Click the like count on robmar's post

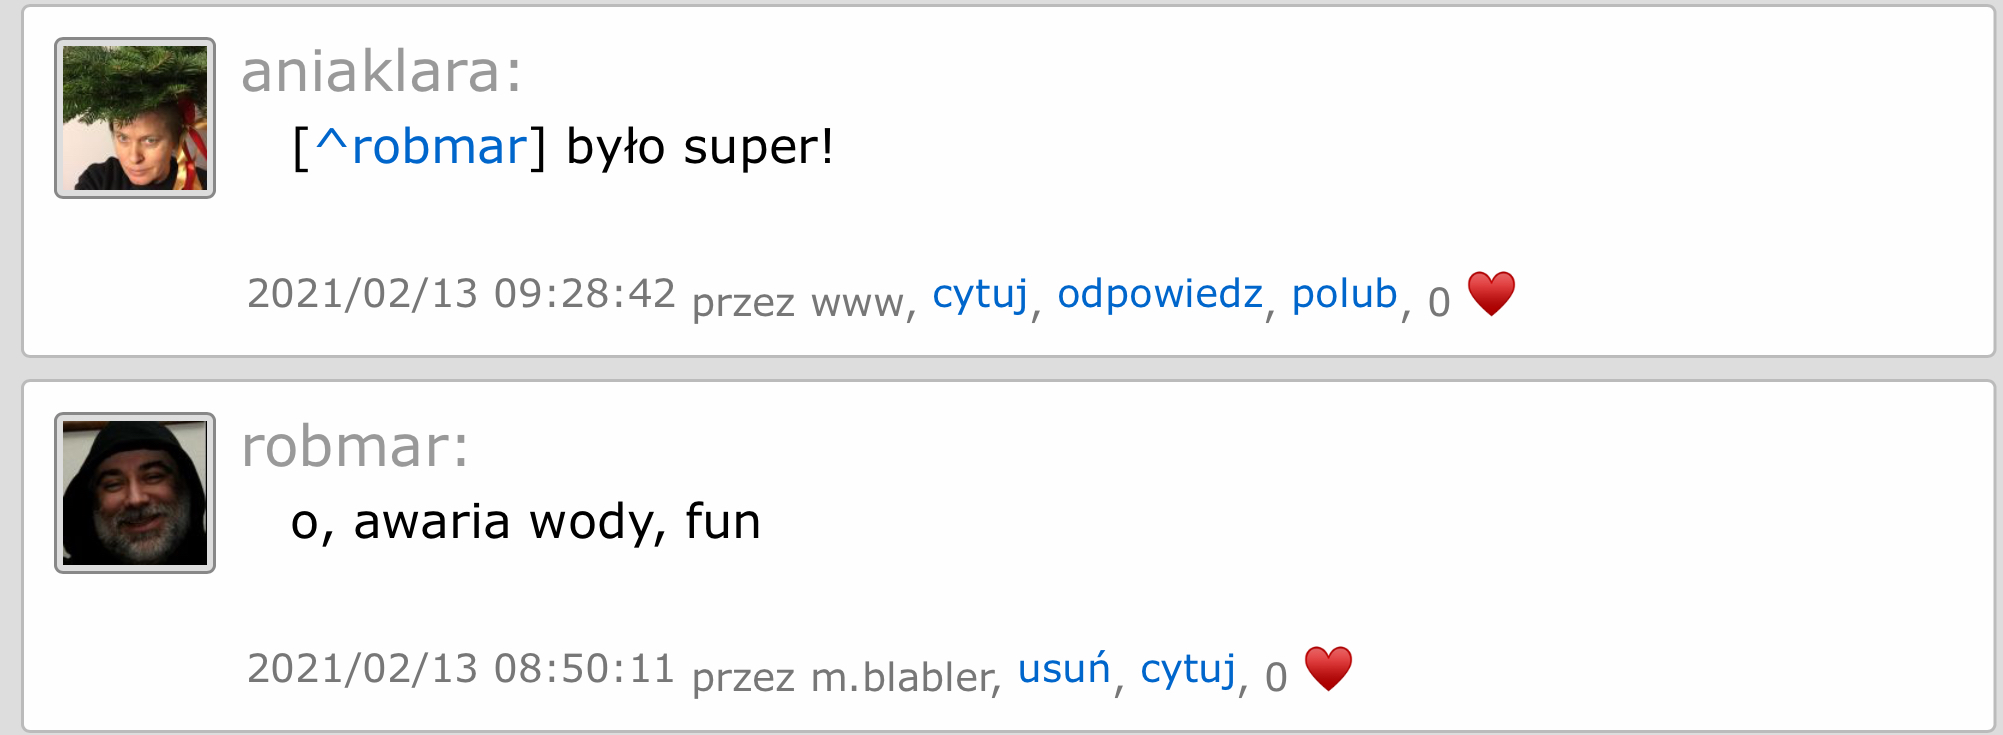(x=1276, y=676)
